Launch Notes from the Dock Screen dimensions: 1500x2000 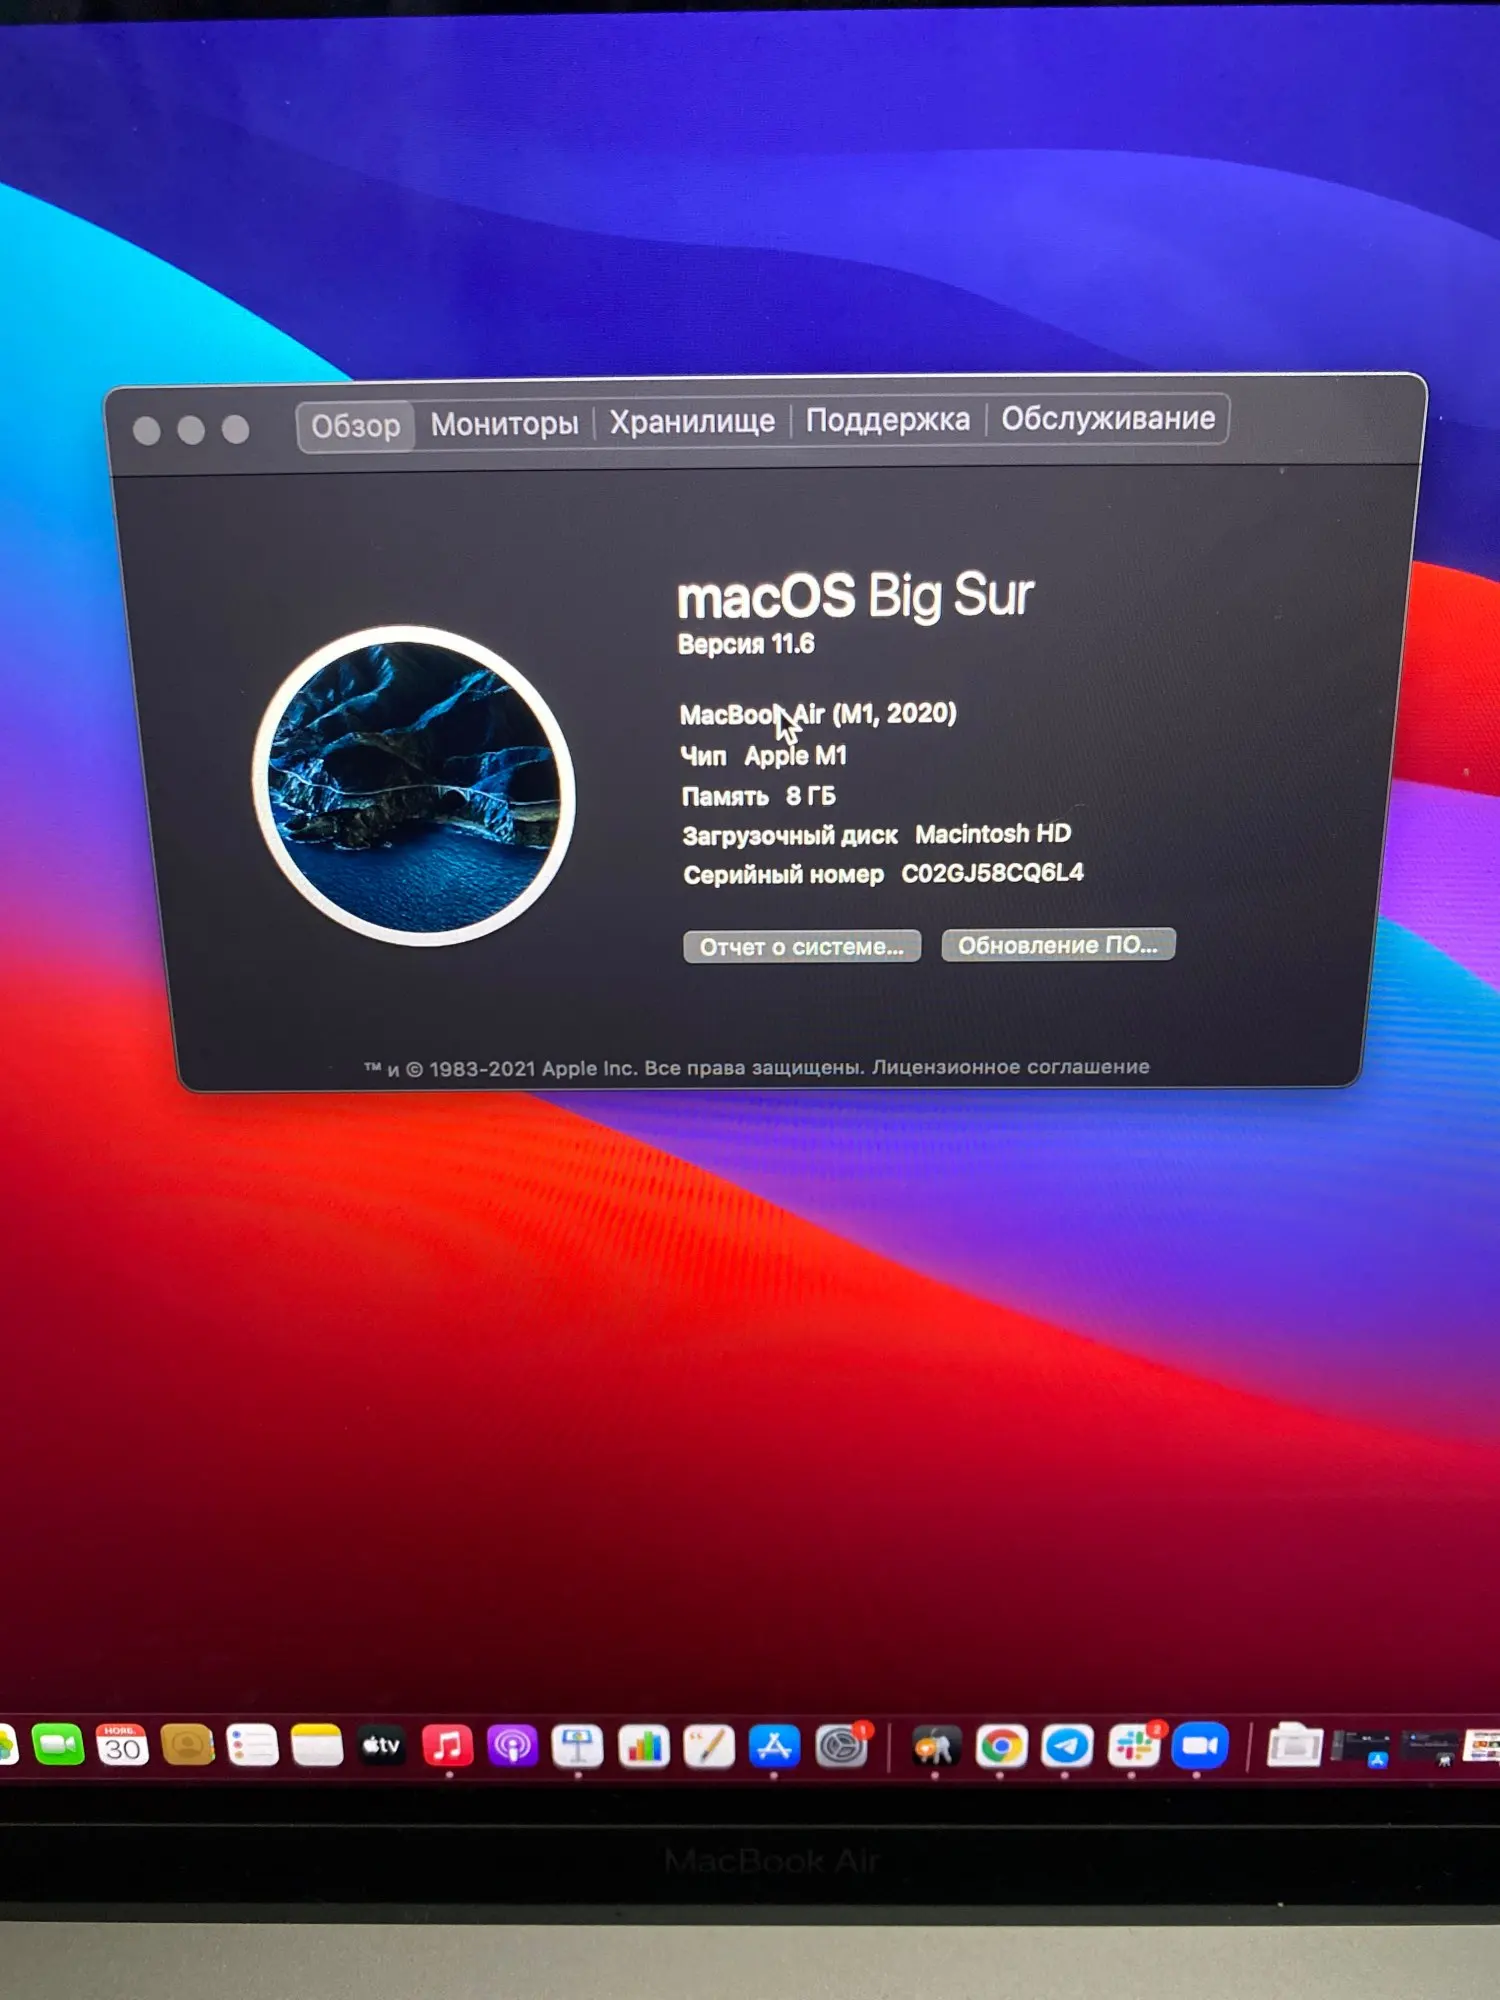317,1747
